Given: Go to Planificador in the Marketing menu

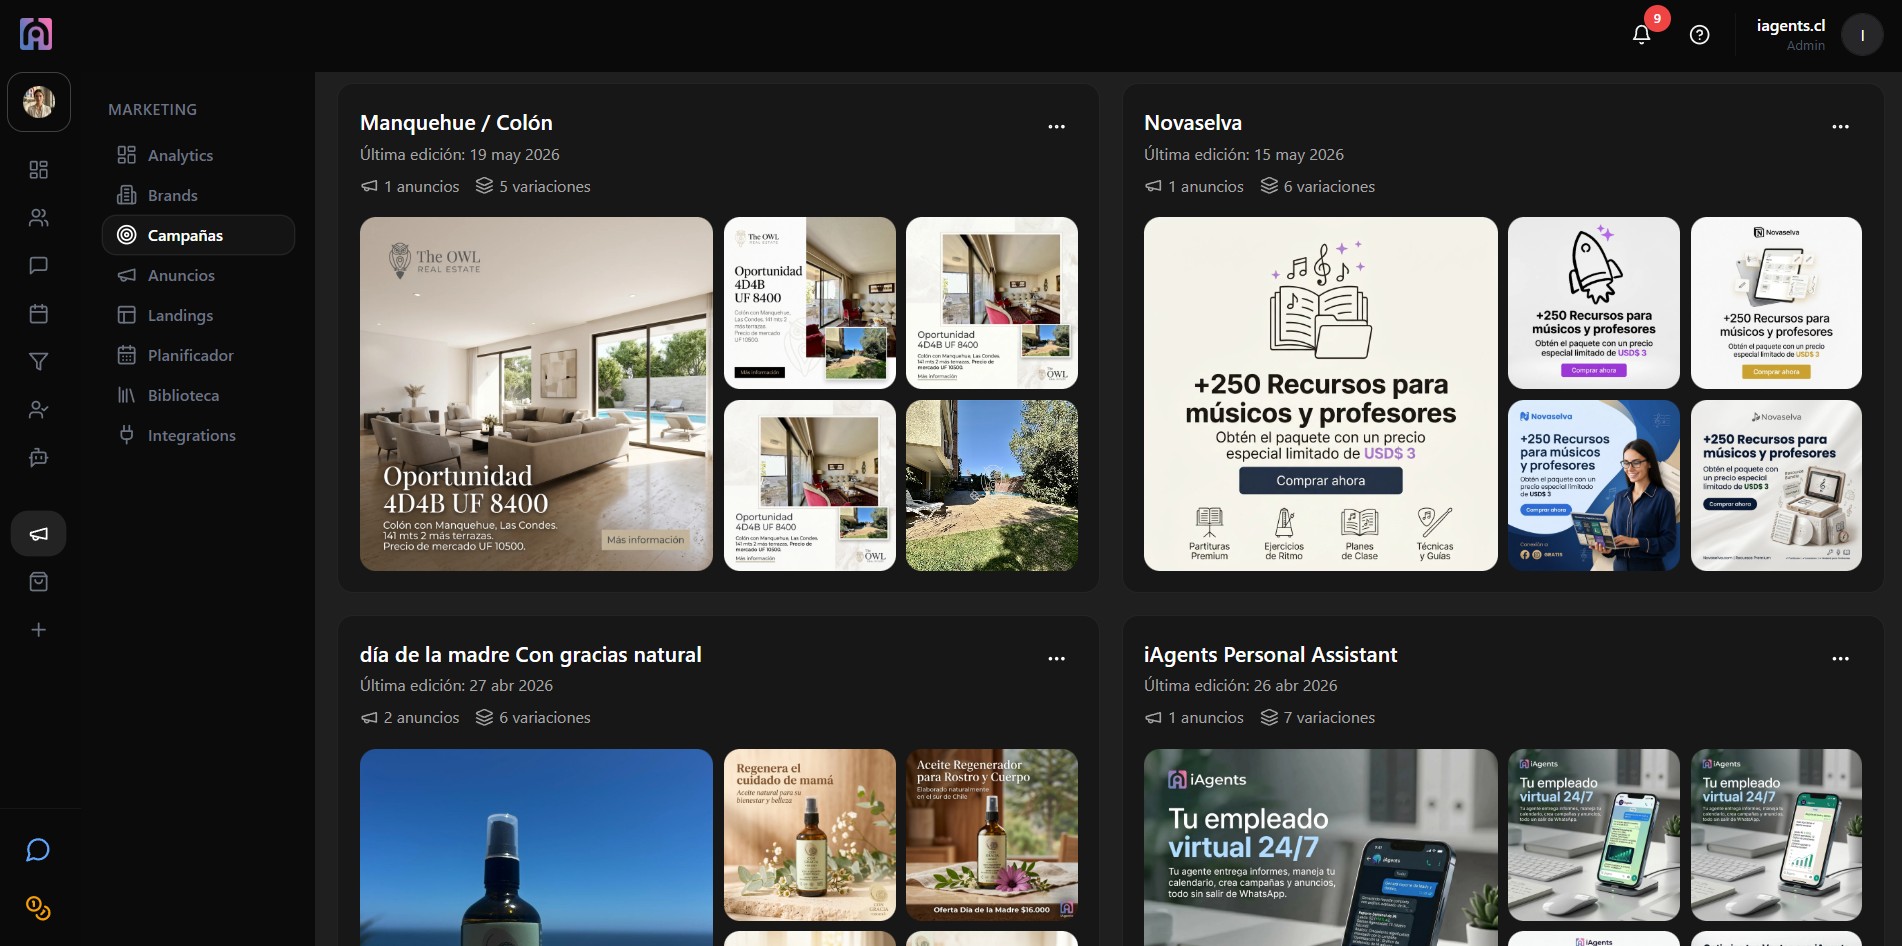Looking at the screenshot, I should [x=199, y=355].
